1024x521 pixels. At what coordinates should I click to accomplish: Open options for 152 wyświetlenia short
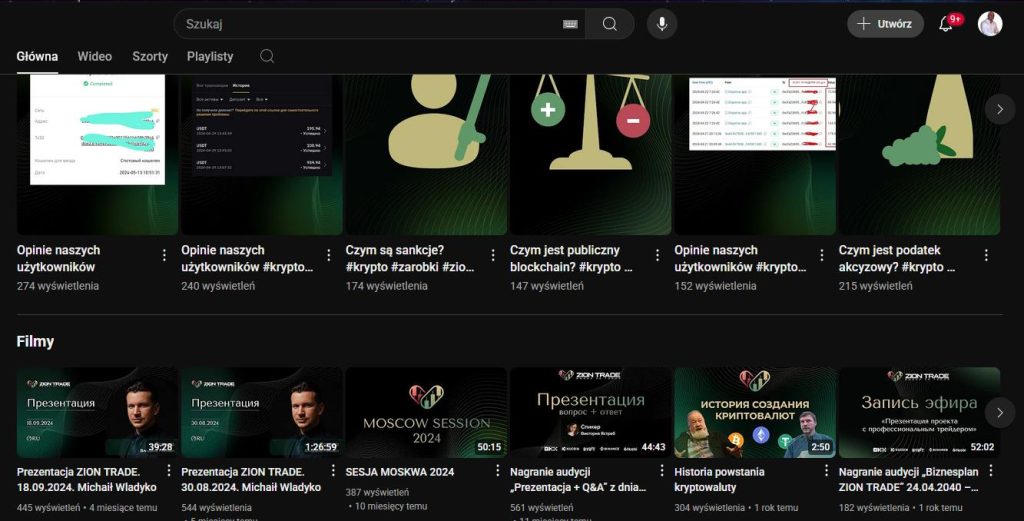click(x=822, y=255)
